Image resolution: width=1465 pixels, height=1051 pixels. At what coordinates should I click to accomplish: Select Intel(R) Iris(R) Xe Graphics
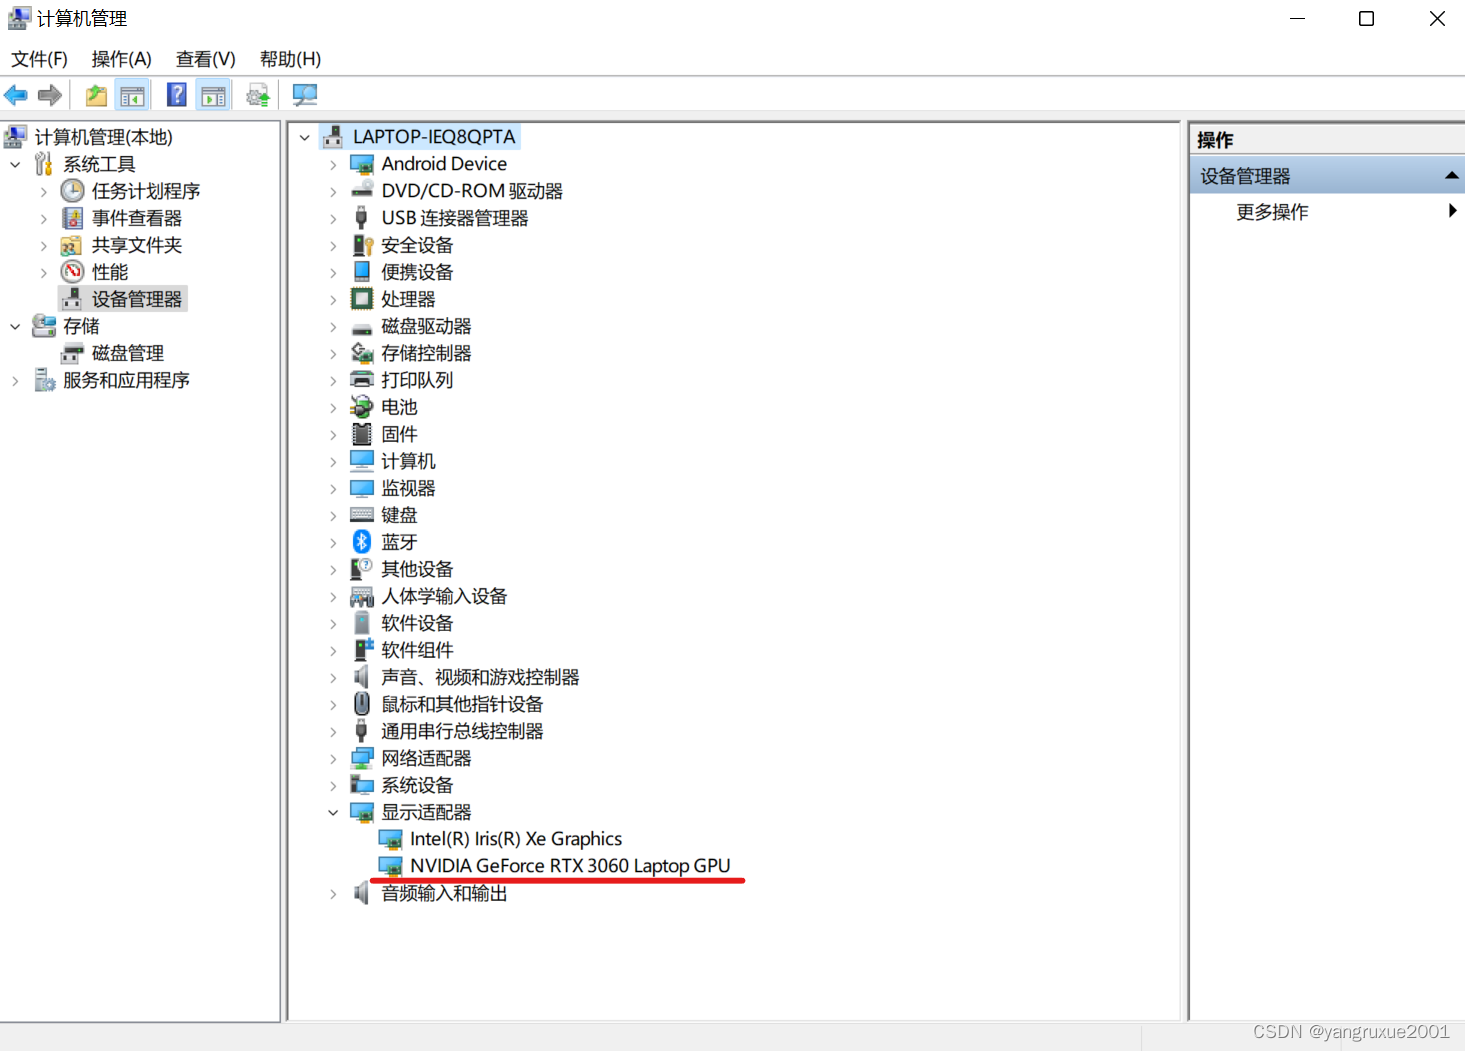516,839
